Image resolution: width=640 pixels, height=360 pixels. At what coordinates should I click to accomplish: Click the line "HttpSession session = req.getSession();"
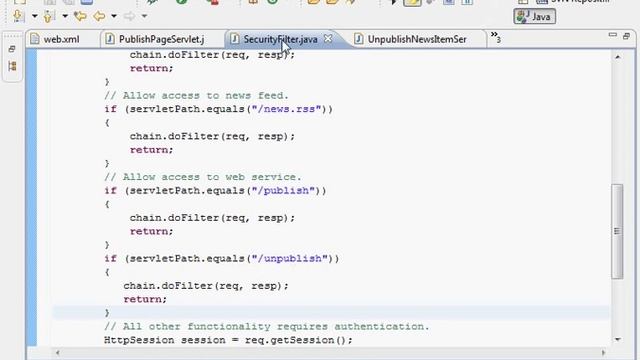(x=228, y=340)
